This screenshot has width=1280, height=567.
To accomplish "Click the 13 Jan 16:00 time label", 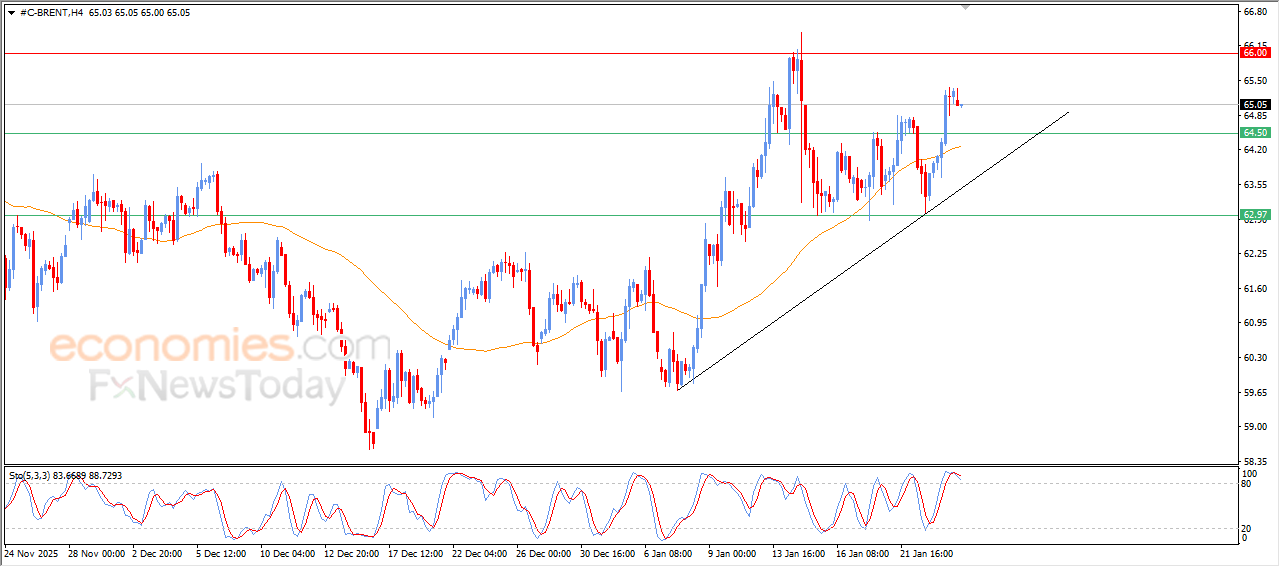I will point(798,553).
